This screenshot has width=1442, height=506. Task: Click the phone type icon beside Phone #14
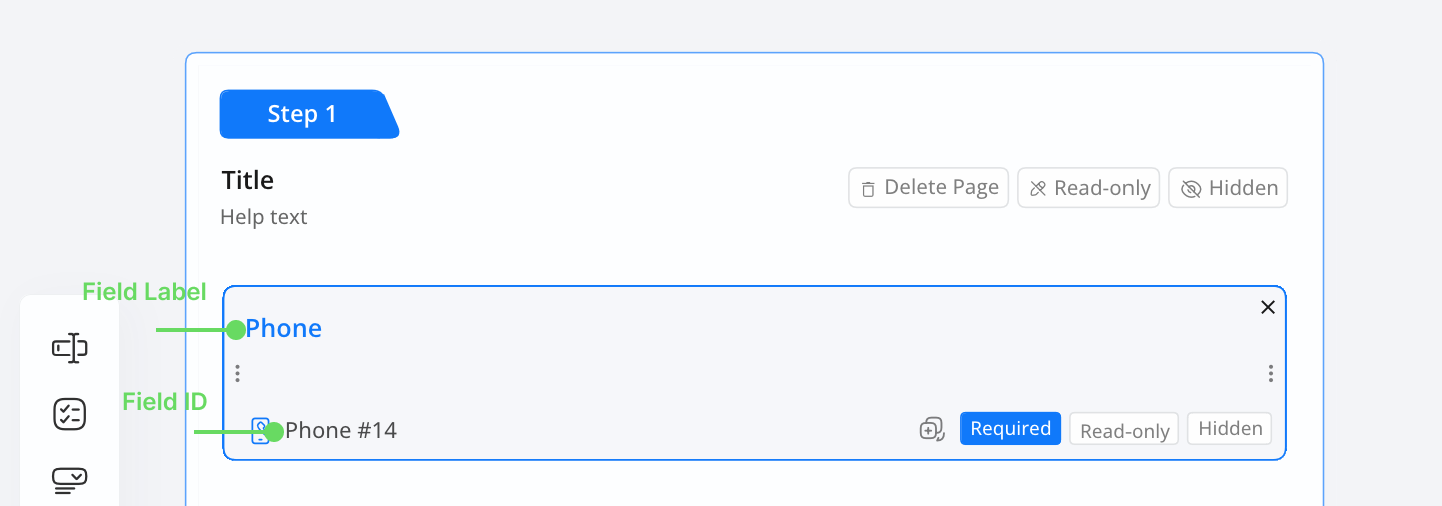pos(260,431)
